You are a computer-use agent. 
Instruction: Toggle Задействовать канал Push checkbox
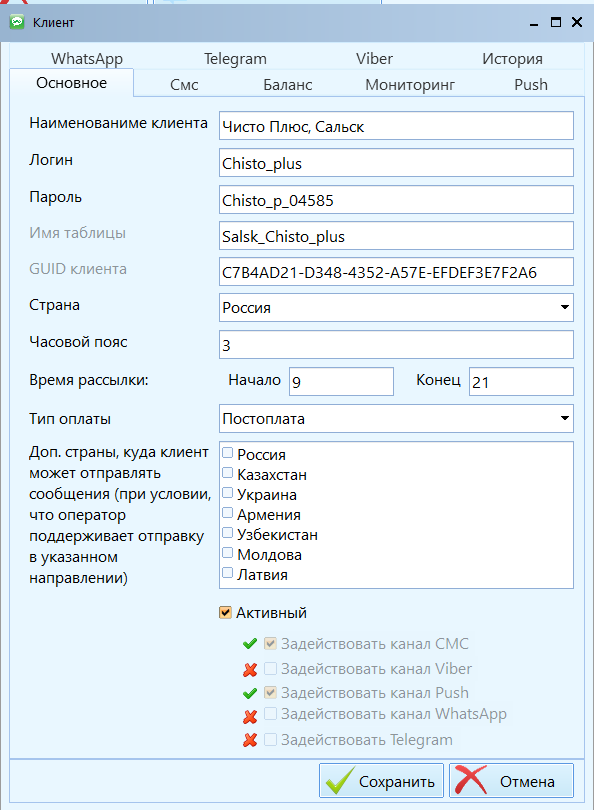270,692
